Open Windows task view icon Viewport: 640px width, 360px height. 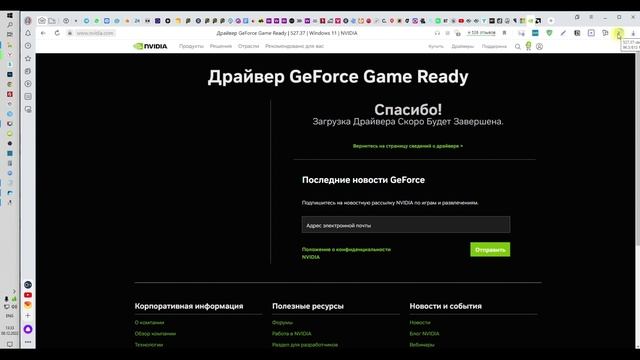tap(10, 35)
